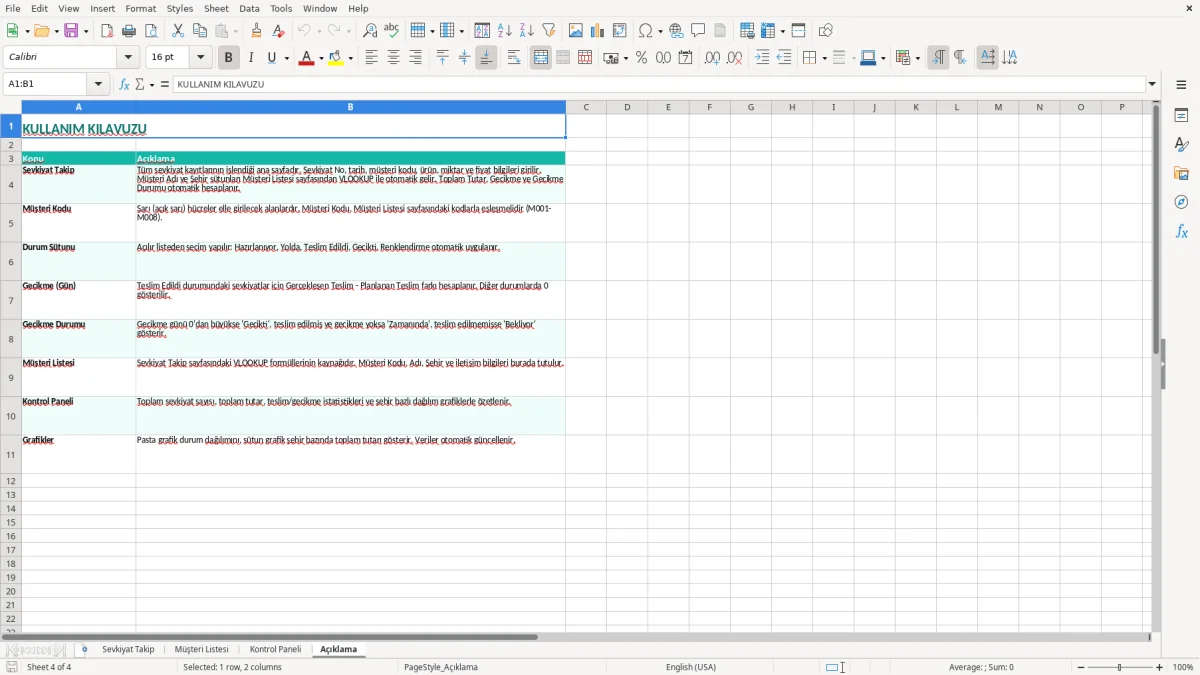Viewport: 1200px width, 675px height.
Task: Open the Format menu
Action: tap(140, 8)
